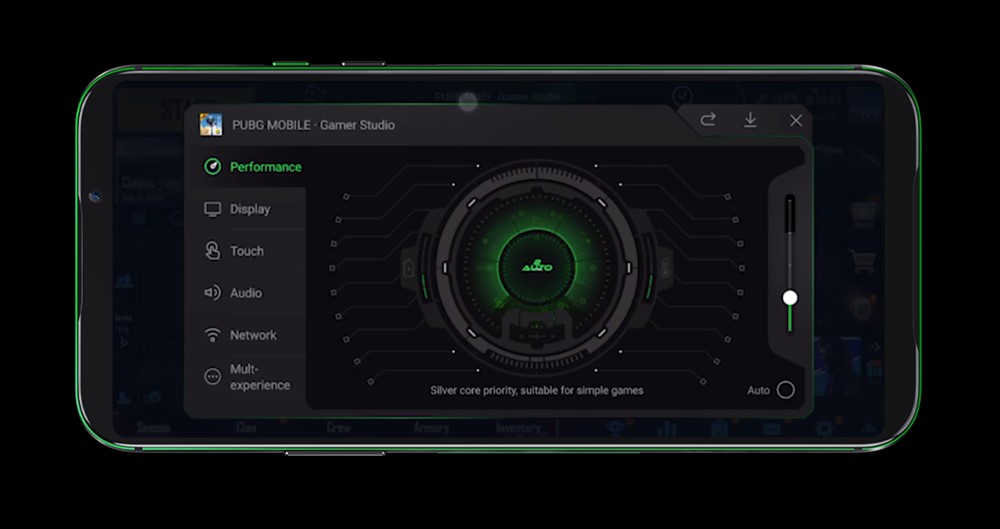Screen dimensions: 1000x529
Task: Click the download arrow icon in header
Action: tap(750, 120)
